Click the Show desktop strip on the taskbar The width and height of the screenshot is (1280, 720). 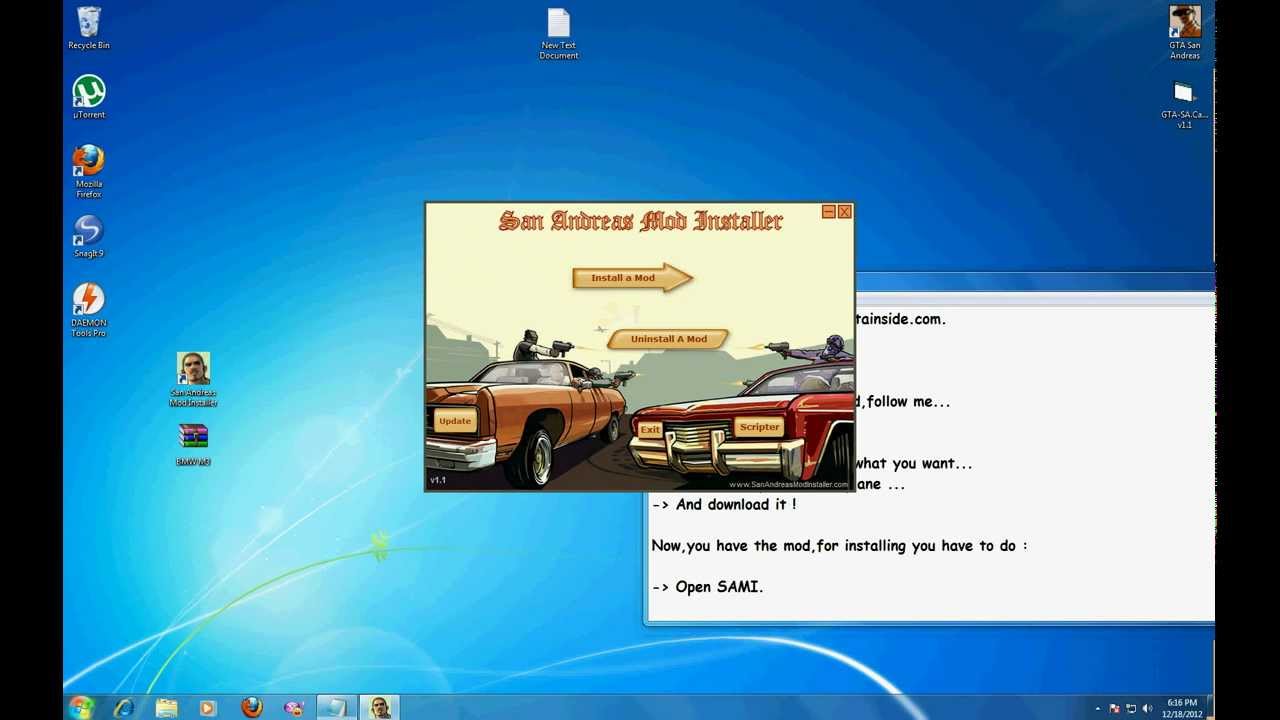(x=1210, y=708)
